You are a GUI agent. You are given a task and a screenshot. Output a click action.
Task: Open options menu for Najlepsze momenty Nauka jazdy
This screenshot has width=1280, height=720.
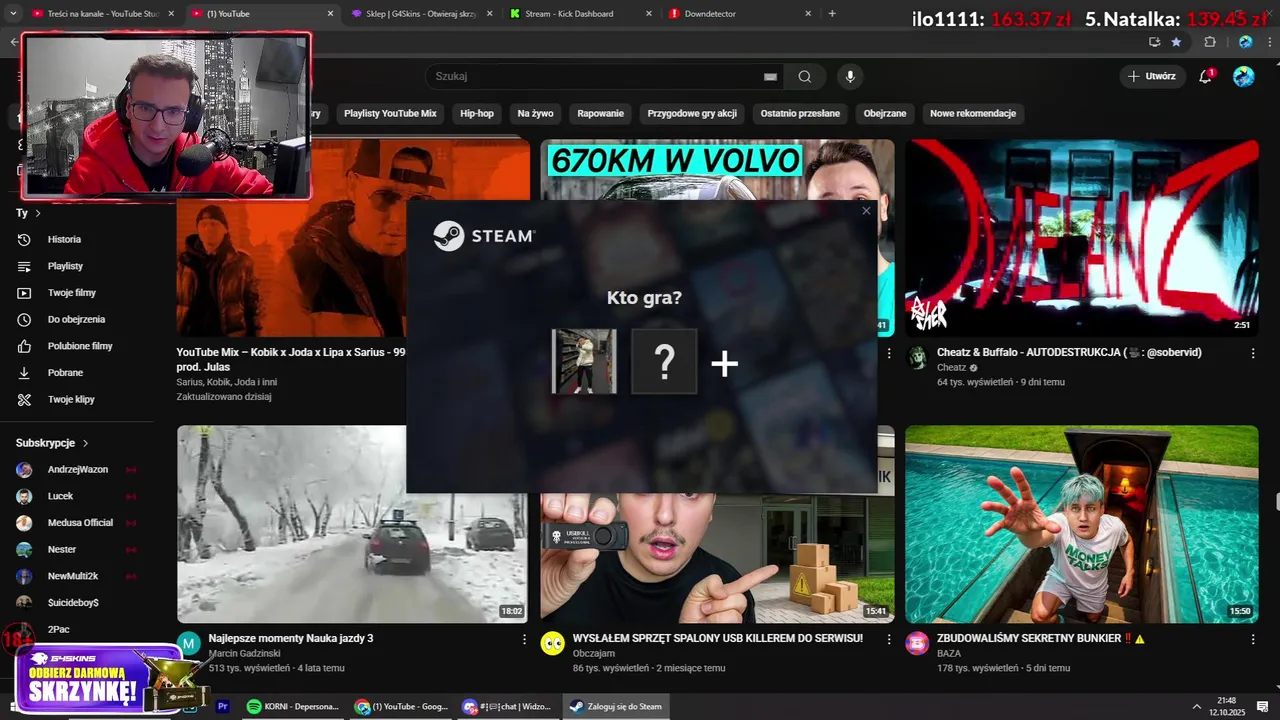524,639
